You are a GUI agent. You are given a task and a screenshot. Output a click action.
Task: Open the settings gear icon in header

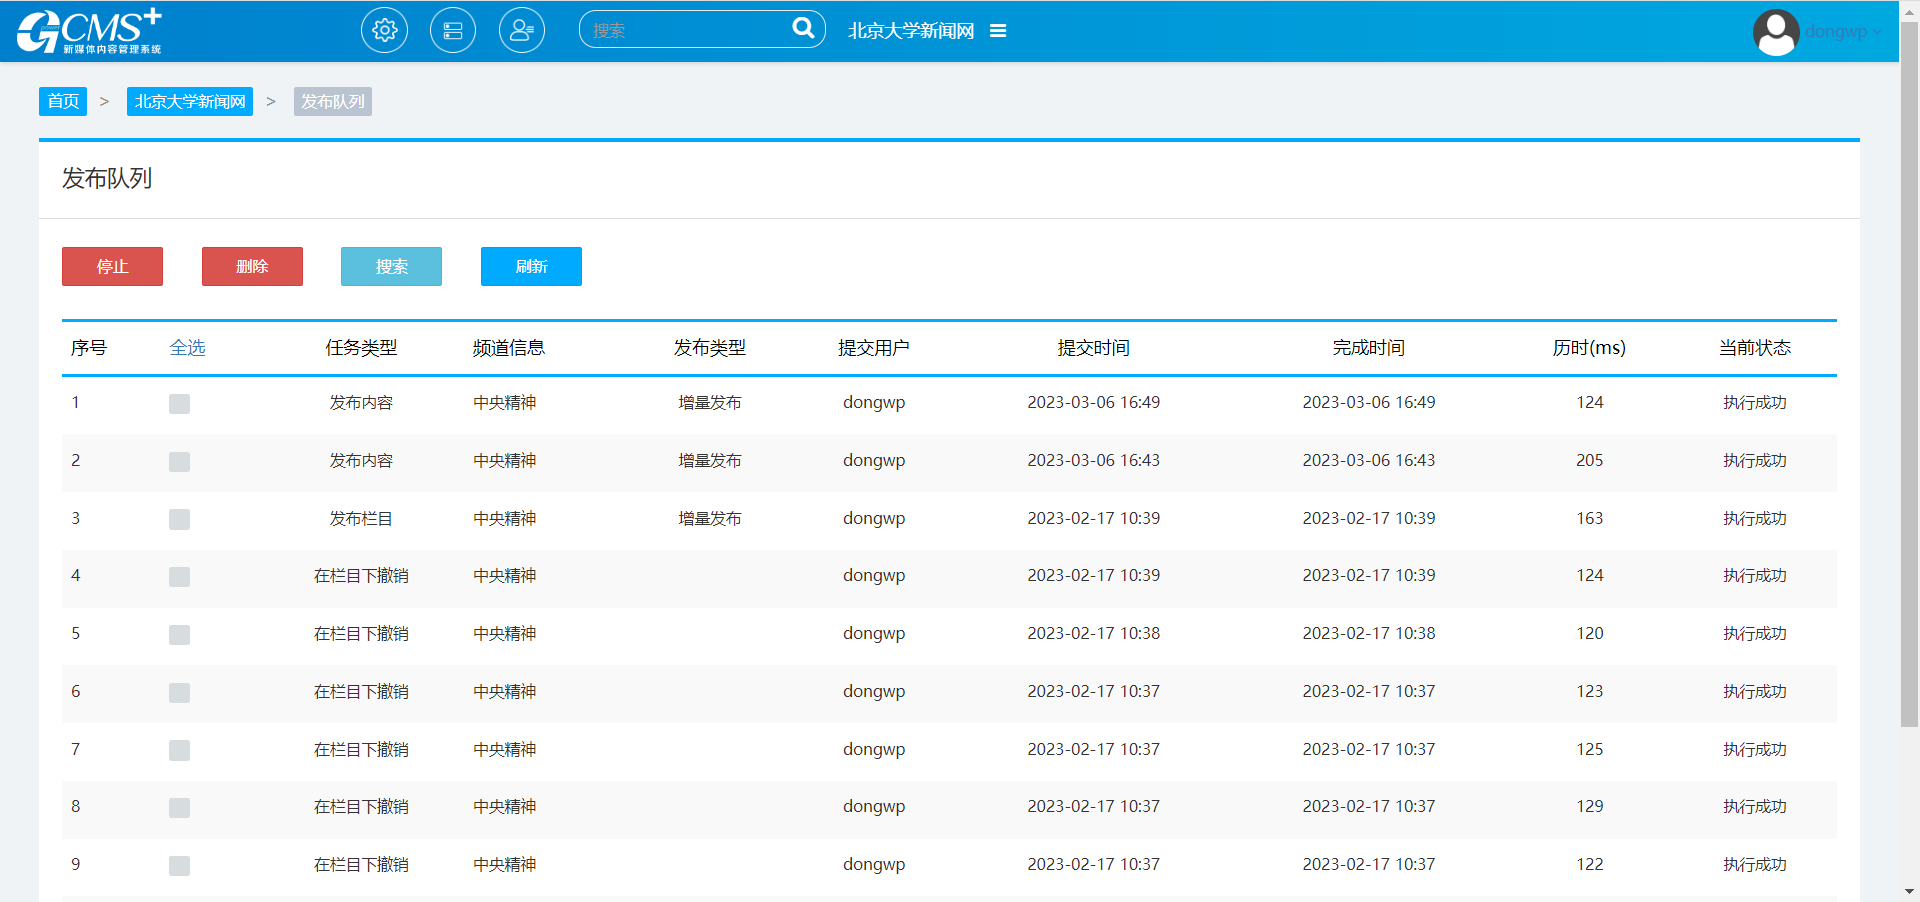pyautogui.click(x=384, y=31)
